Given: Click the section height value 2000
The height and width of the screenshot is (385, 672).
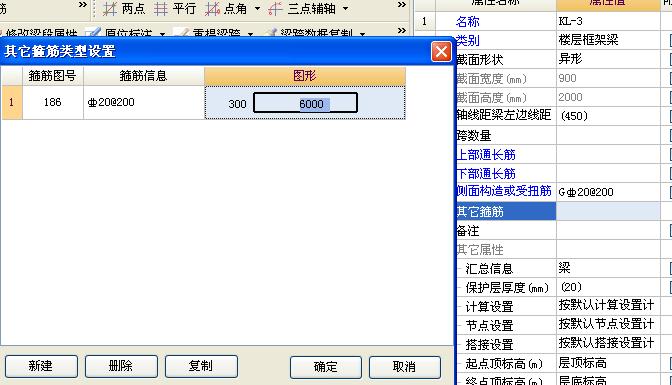Looking at the screenshot, I should point(570,97).
